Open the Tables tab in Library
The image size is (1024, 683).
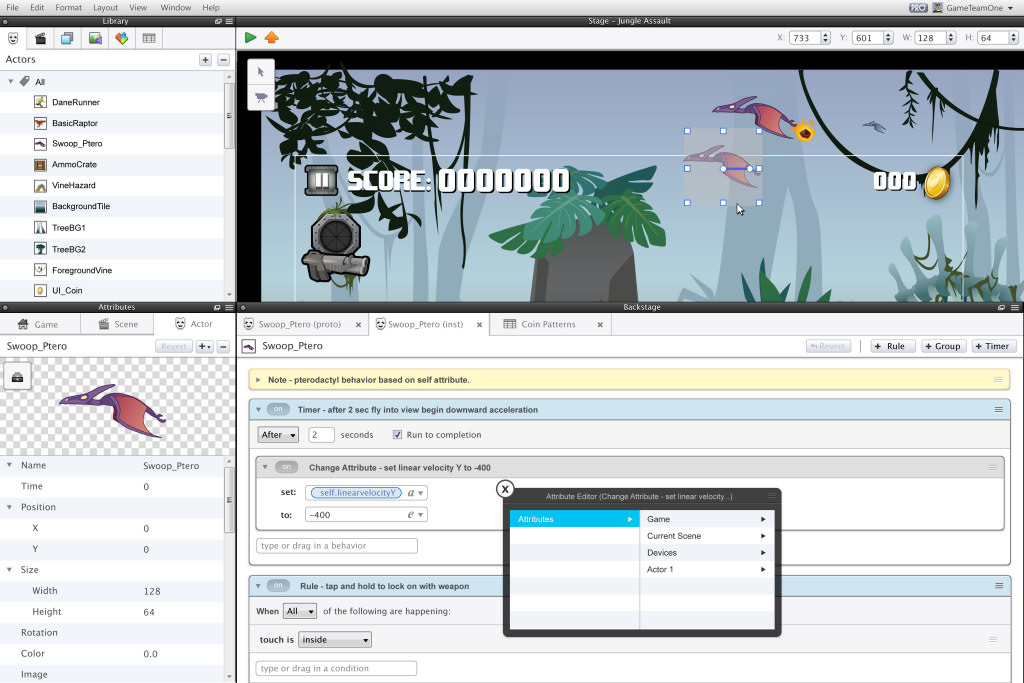click(149, 39)
